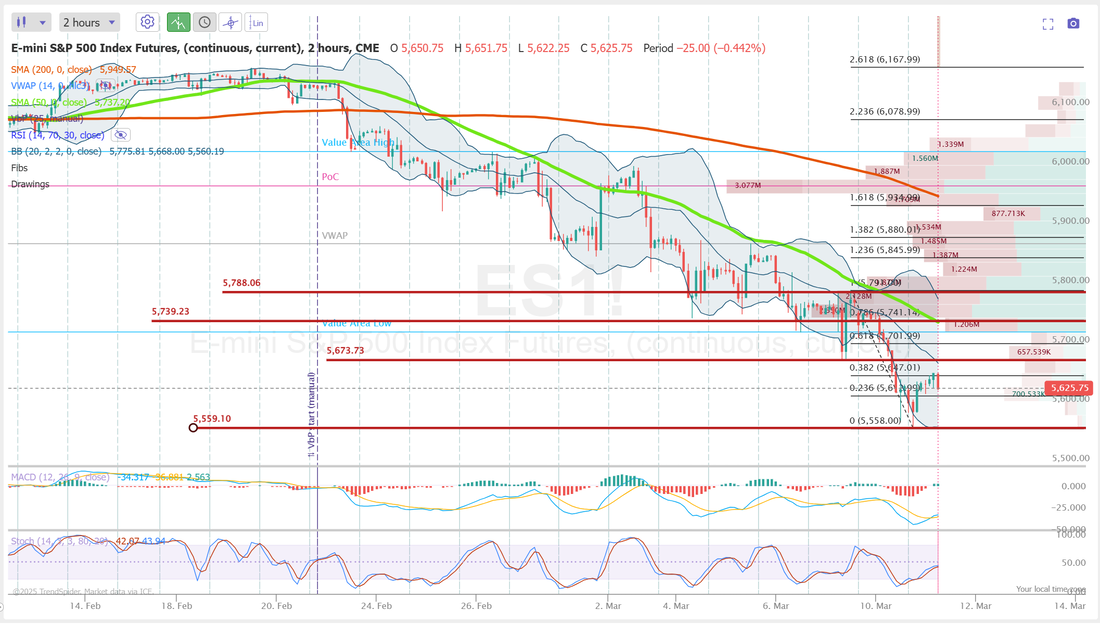Click the 24. Feb date axis label
This screenshot has width=1100, height=635.
376,606
